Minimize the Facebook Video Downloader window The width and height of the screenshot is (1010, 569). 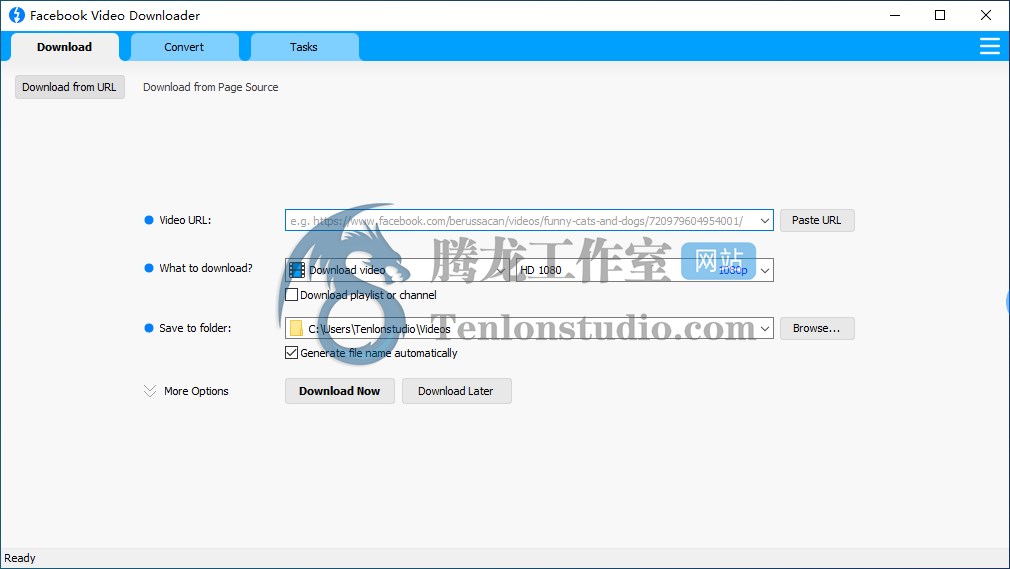coord(895,15)
